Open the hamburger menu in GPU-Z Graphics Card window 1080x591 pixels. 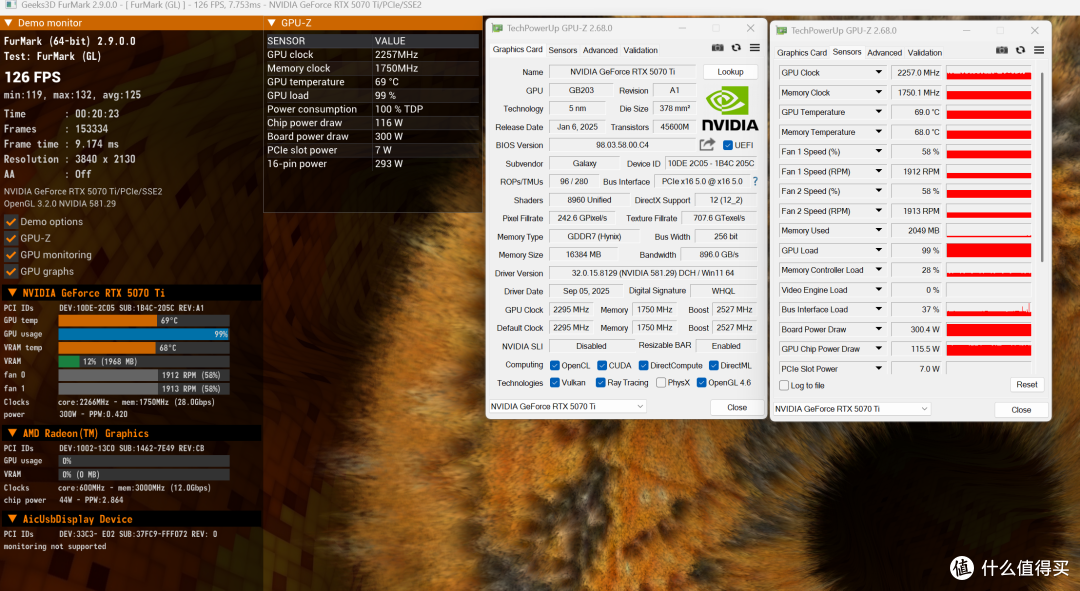coord(755,48)
